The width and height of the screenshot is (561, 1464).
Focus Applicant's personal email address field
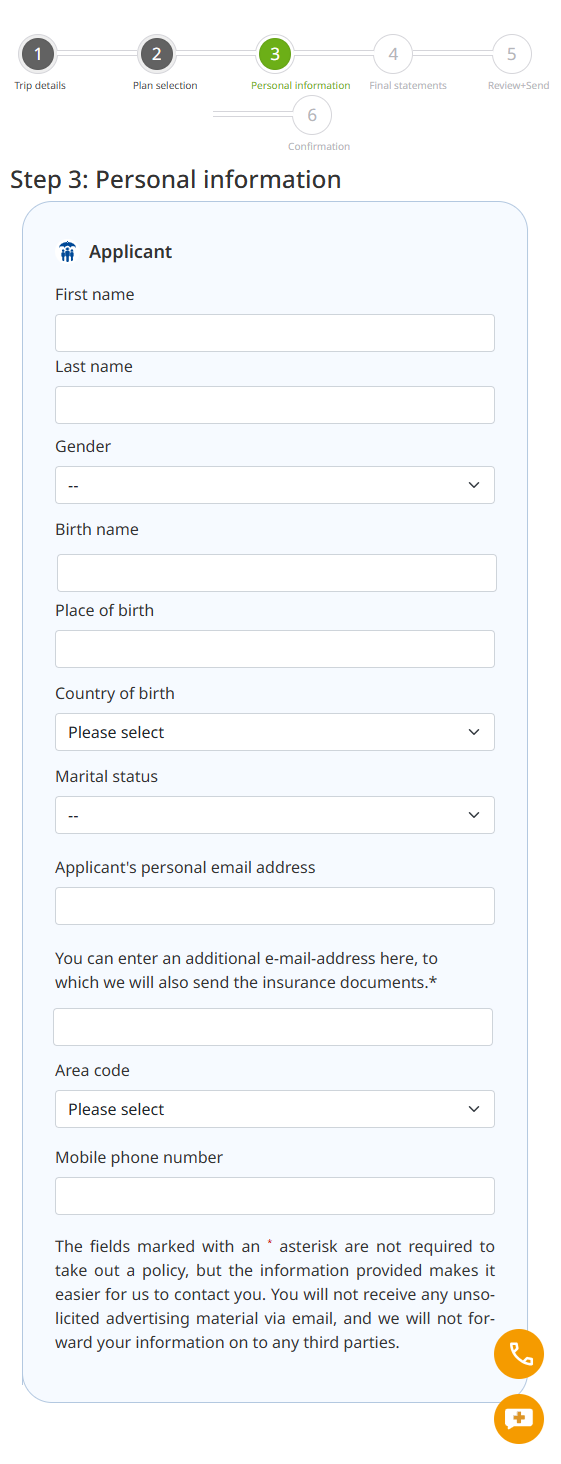click(275, 906)
